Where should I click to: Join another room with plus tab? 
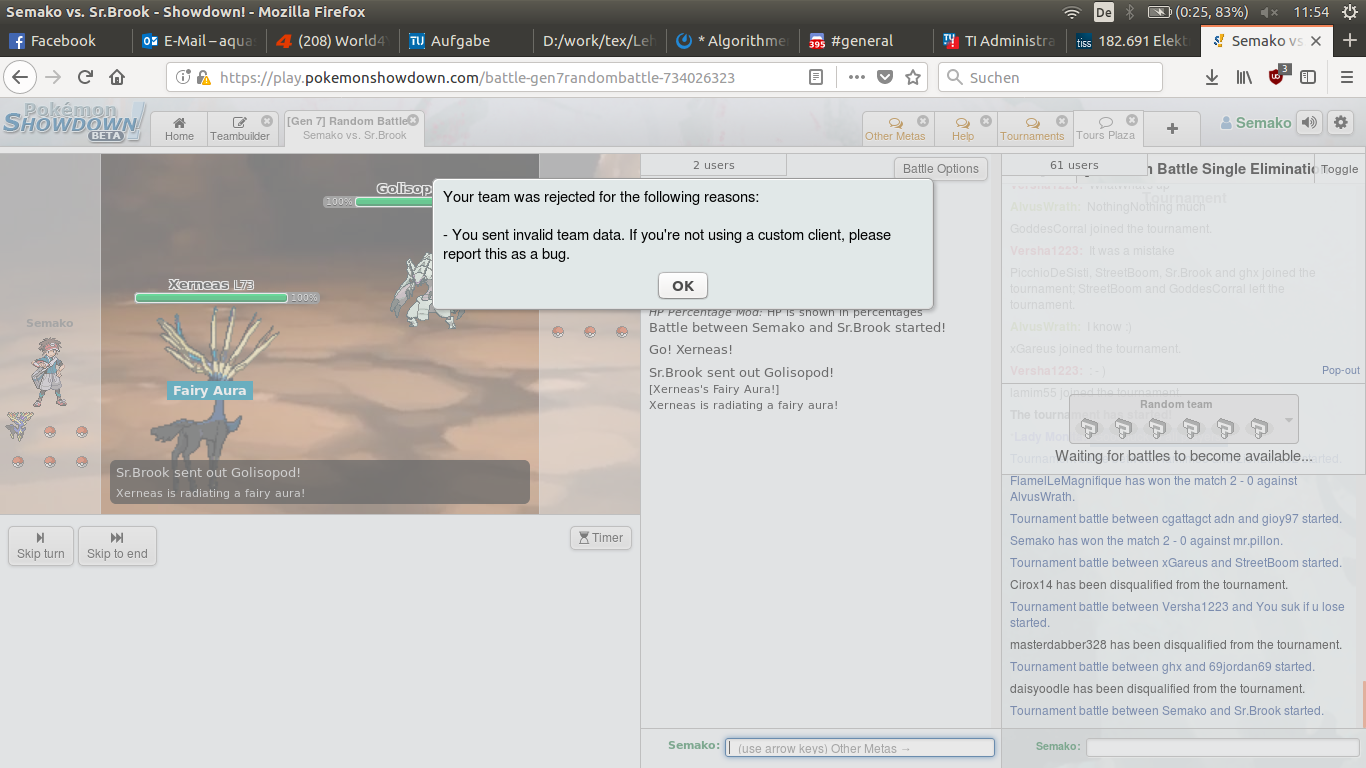1172,129
